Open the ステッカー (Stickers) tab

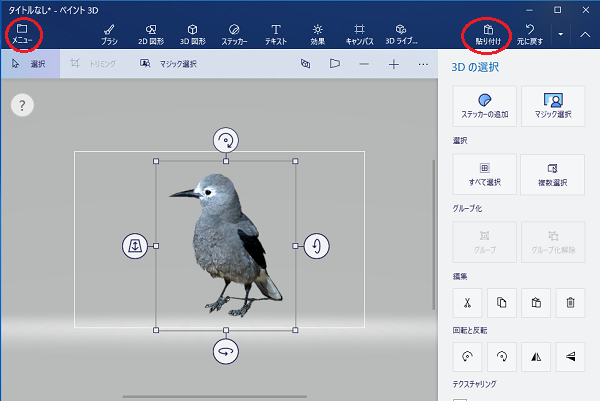point(234,35)
